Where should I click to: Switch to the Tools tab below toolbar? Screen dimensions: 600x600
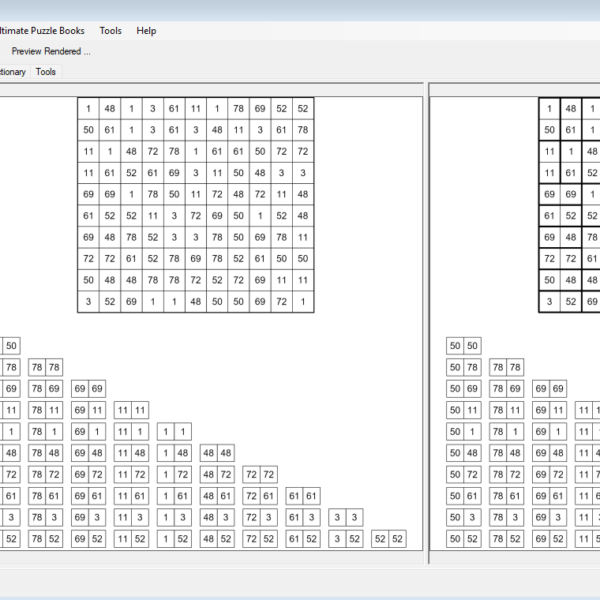pyautogui.click(x=46, y=72)
